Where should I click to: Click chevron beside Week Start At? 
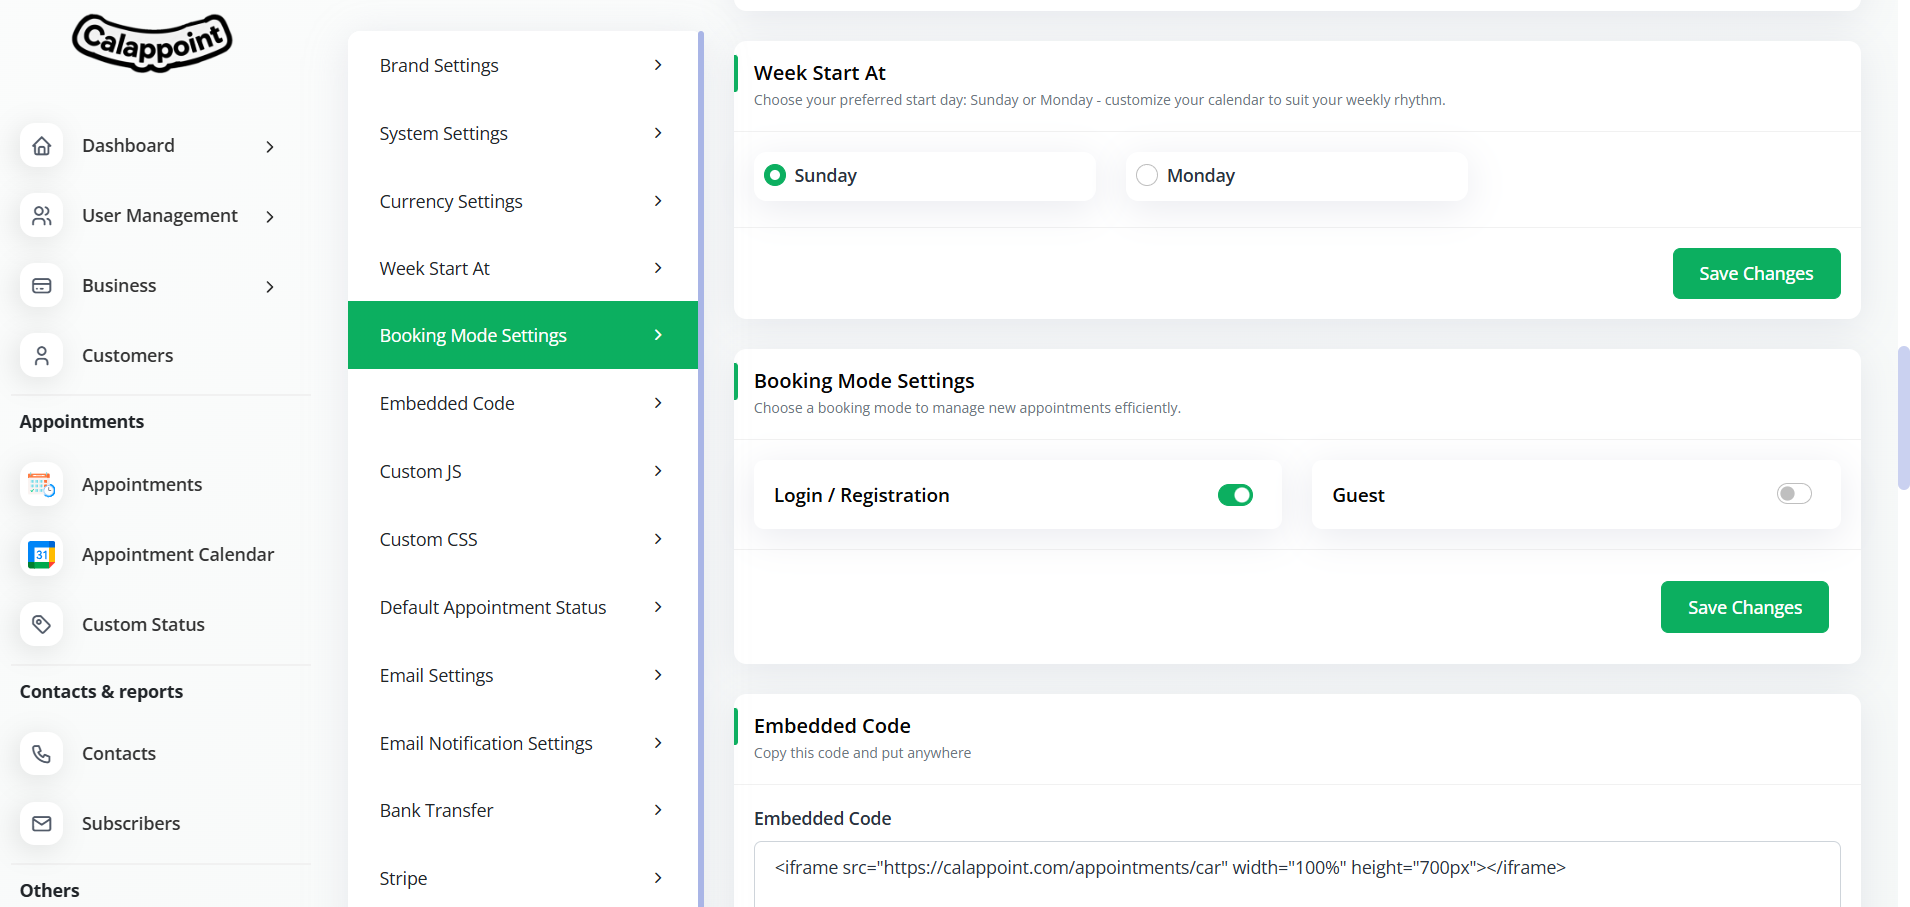coord(658,268)
